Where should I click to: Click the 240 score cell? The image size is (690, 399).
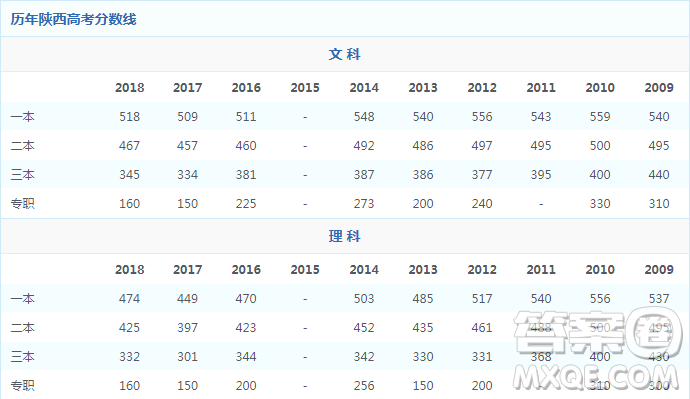(482, 204)
